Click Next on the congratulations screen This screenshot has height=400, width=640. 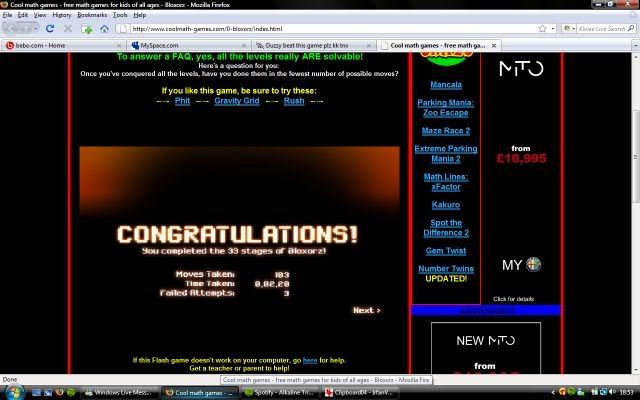coord(366,311)
